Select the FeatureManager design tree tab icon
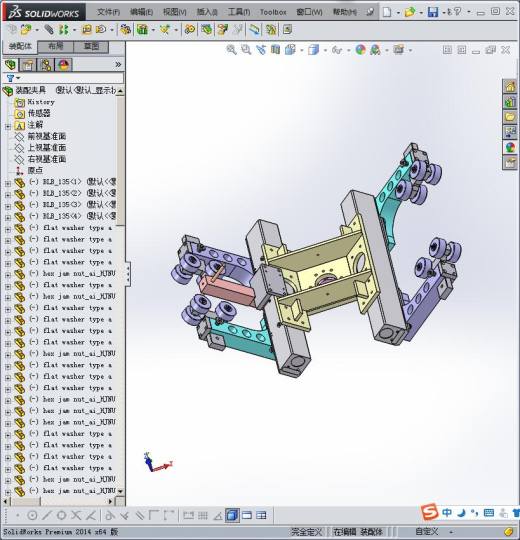Image resolution: width=520 pixels, height=540 pixels. pyautogui.click(x=10, y=64)
